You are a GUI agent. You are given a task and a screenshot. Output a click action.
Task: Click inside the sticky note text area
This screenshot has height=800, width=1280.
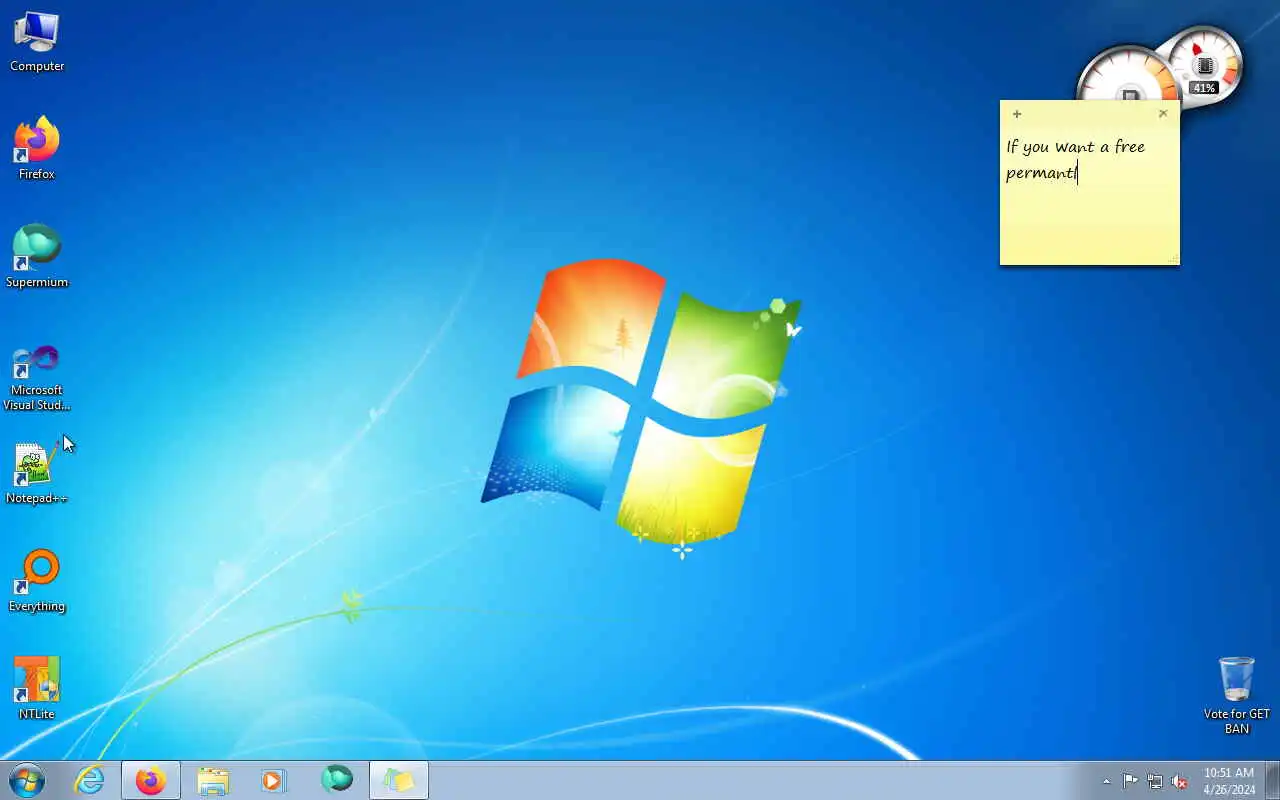point(1090,195)
